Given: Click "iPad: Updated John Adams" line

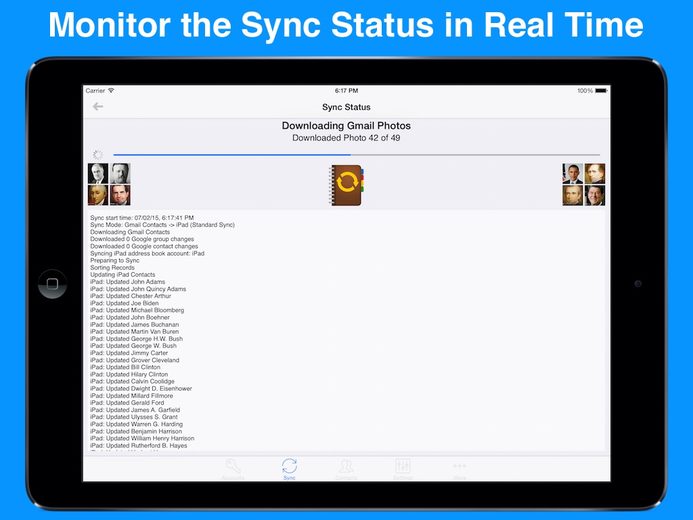Looking at the screenshot, I should coord(128,282).
